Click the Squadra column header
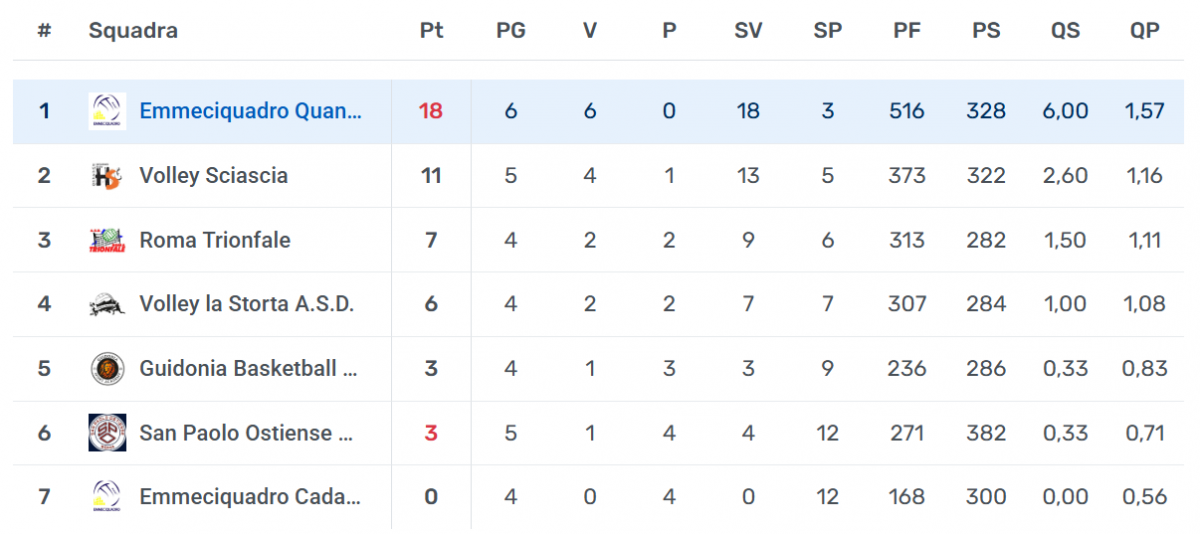This screenshot has height=534, width=1200. [x=133, y=31]
